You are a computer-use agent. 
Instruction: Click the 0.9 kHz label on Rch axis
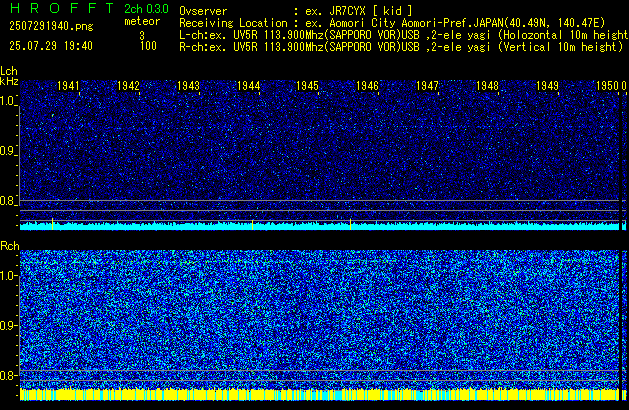tap(8, 325)
